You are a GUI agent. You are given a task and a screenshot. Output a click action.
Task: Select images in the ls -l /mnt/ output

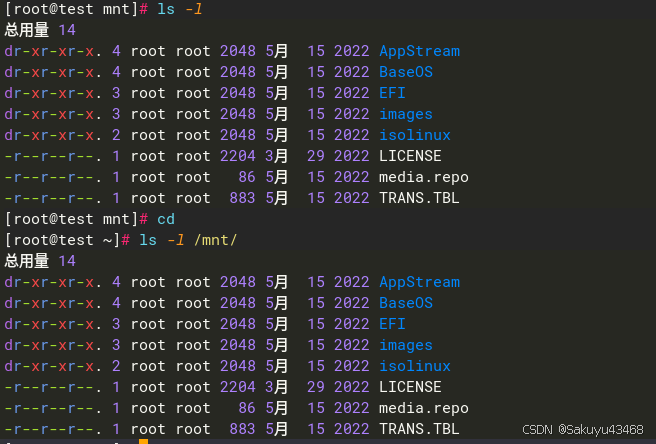click(406, 345)
